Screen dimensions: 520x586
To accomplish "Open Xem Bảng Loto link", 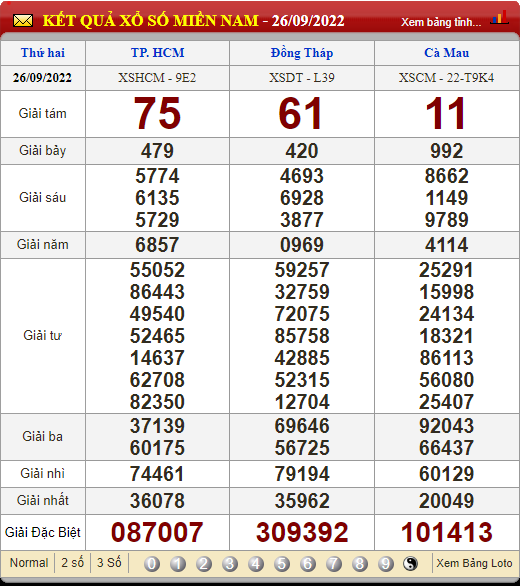I will 474,563.
